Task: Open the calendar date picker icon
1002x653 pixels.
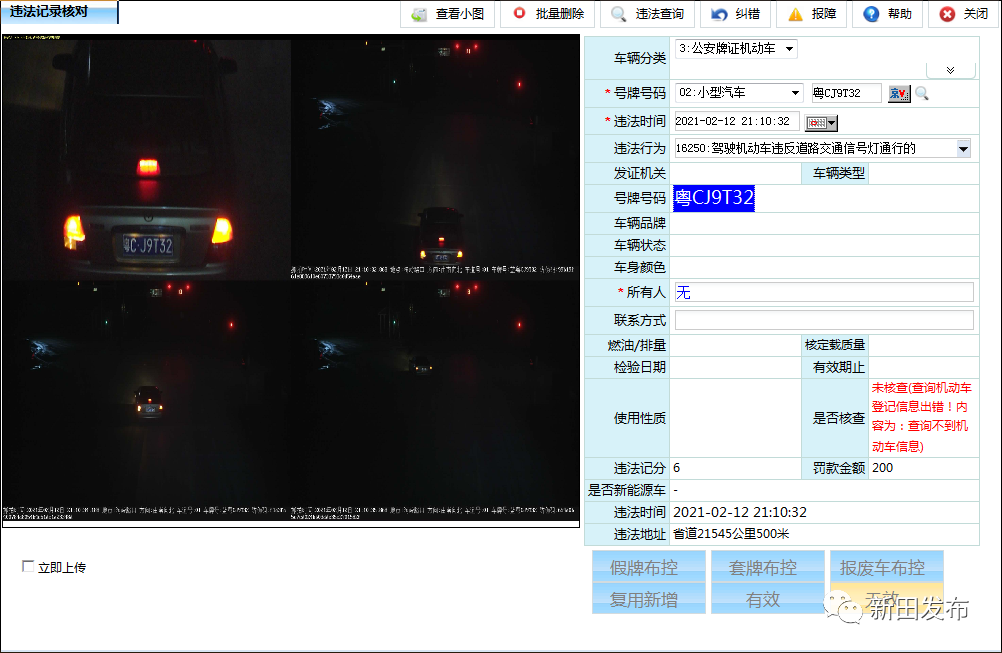Action: (821, 123)
